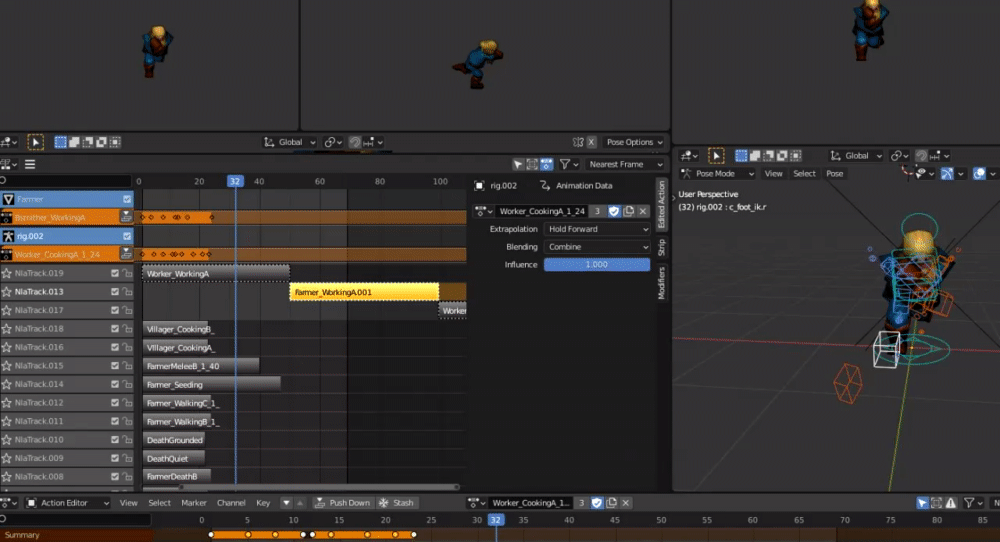
Task: Open the Pose Mode dropdown
Action: (x=718, y=173)
